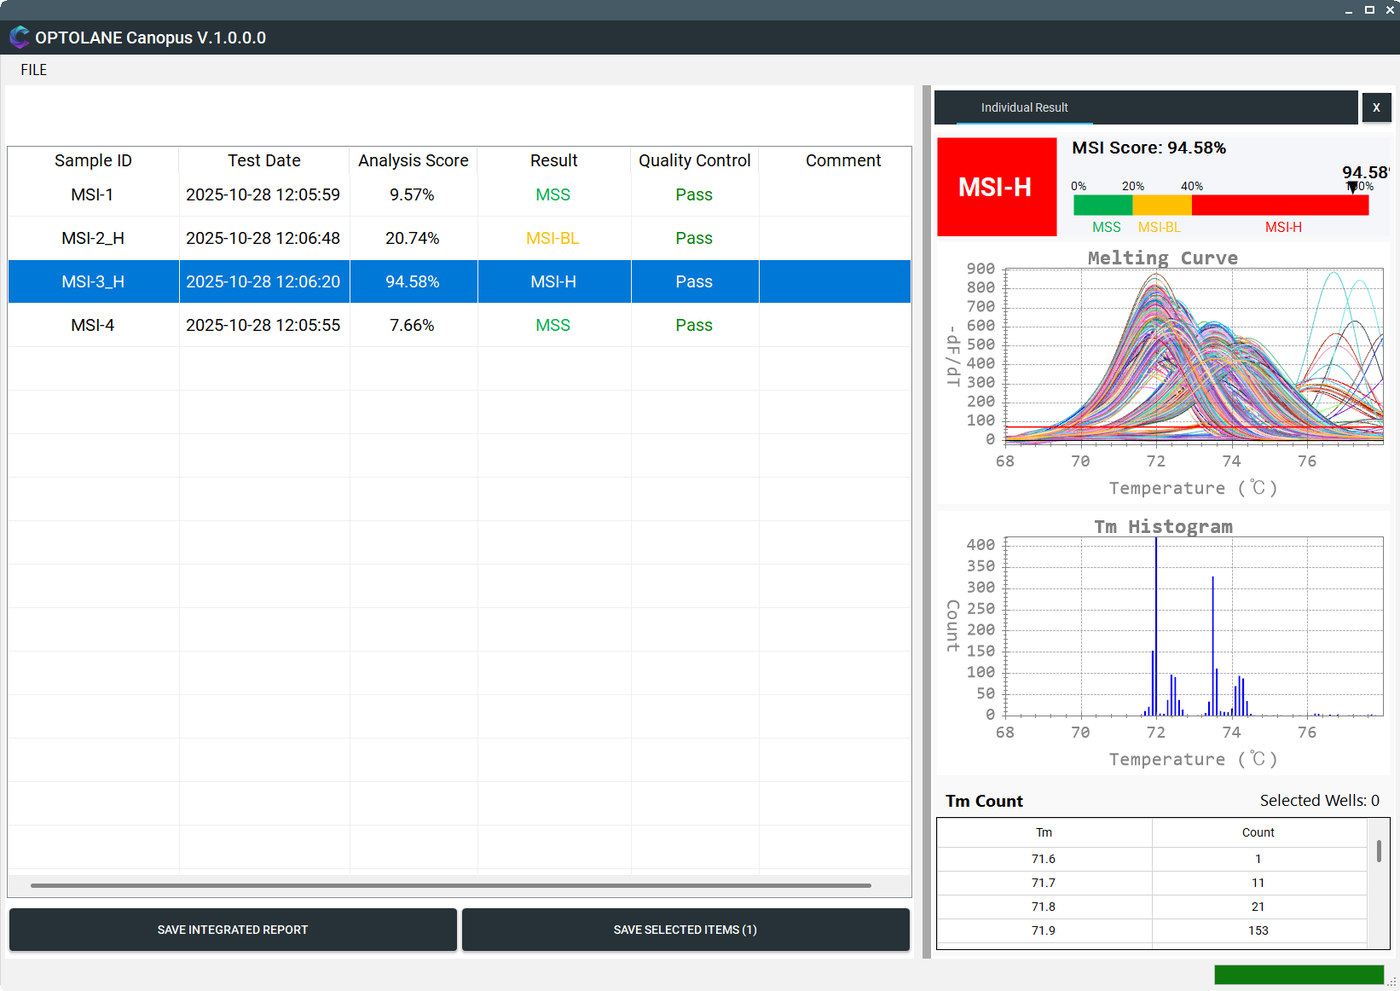Click the yellow MSI-BL segment of score bar
Image resolution: width=1400 pixels, height=991 pixels.
click(x=1162, y=205)
